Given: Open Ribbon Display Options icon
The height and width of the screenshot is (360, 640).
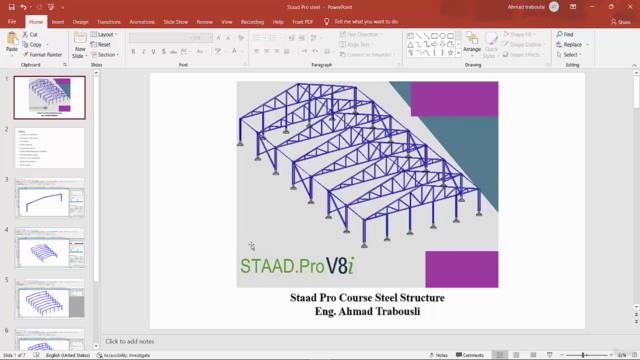Looking at the screenshot, I should (x=573, y=7).
